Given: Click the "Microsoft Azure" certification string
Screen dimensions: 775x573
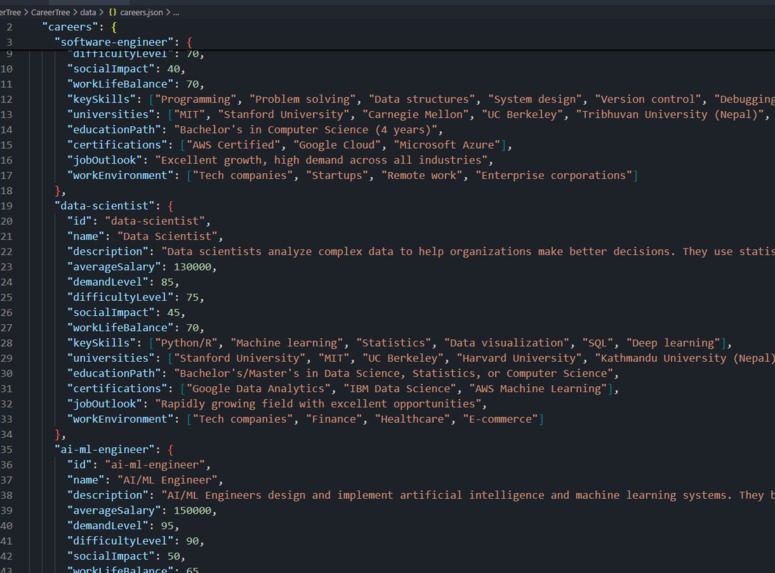Looking at the screenshot, I should [x=447, y=145].
